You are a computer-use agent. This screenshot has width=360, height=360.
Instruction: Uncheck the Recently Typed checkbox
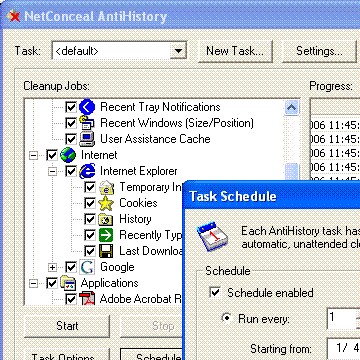coord(90,235)
